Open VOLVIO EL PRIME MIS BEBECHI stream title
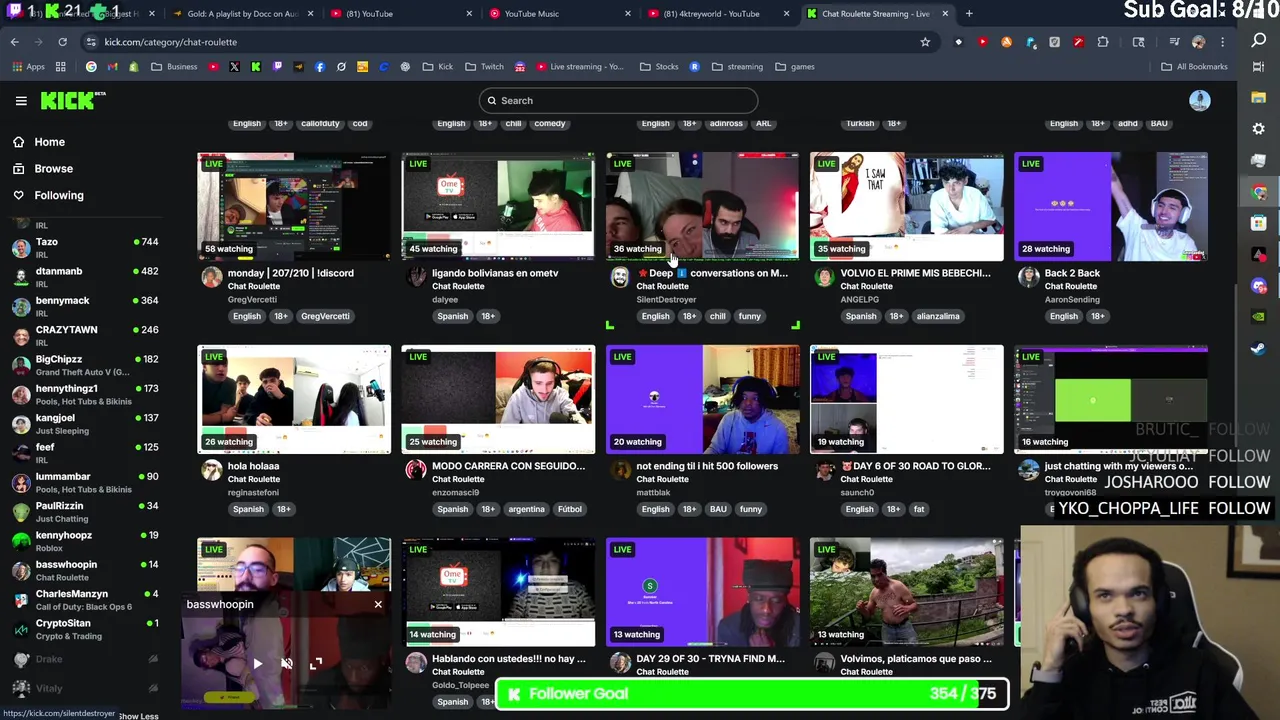This screenshot has height=720, width=1280. (x=916, y=273)
